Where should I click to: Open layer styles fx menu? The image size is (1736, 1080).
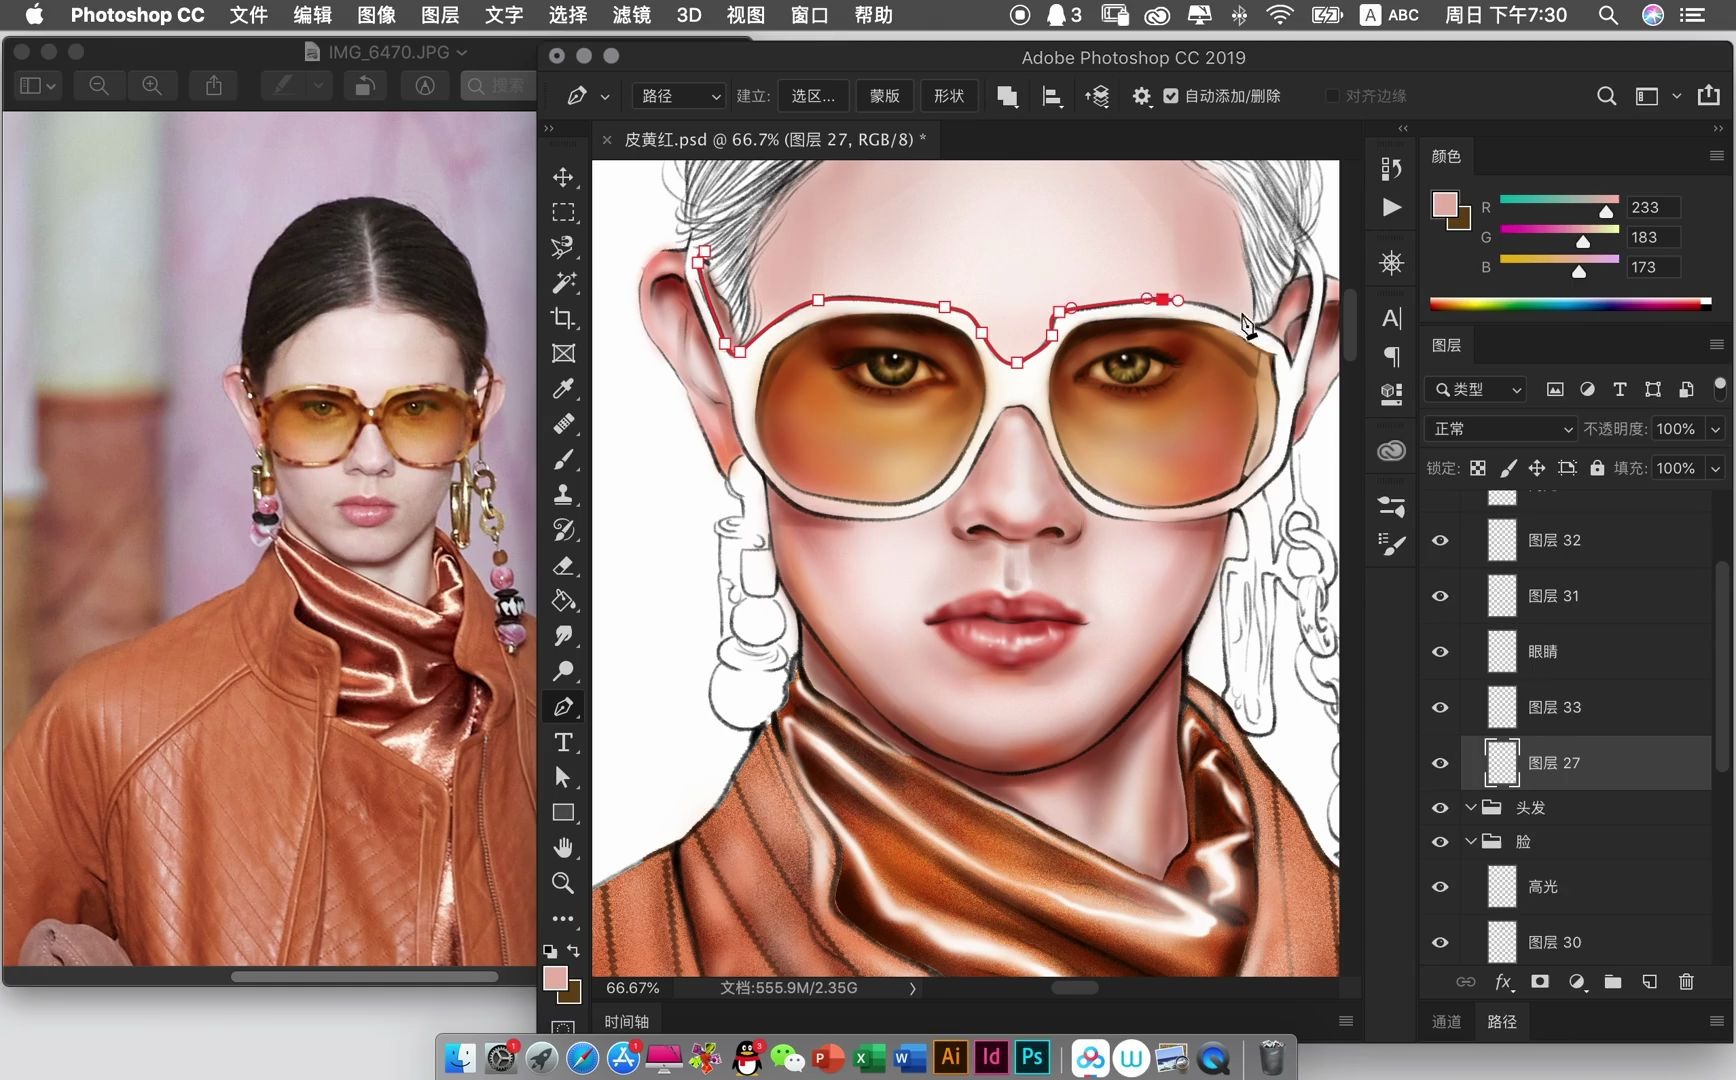point(1503,982)
